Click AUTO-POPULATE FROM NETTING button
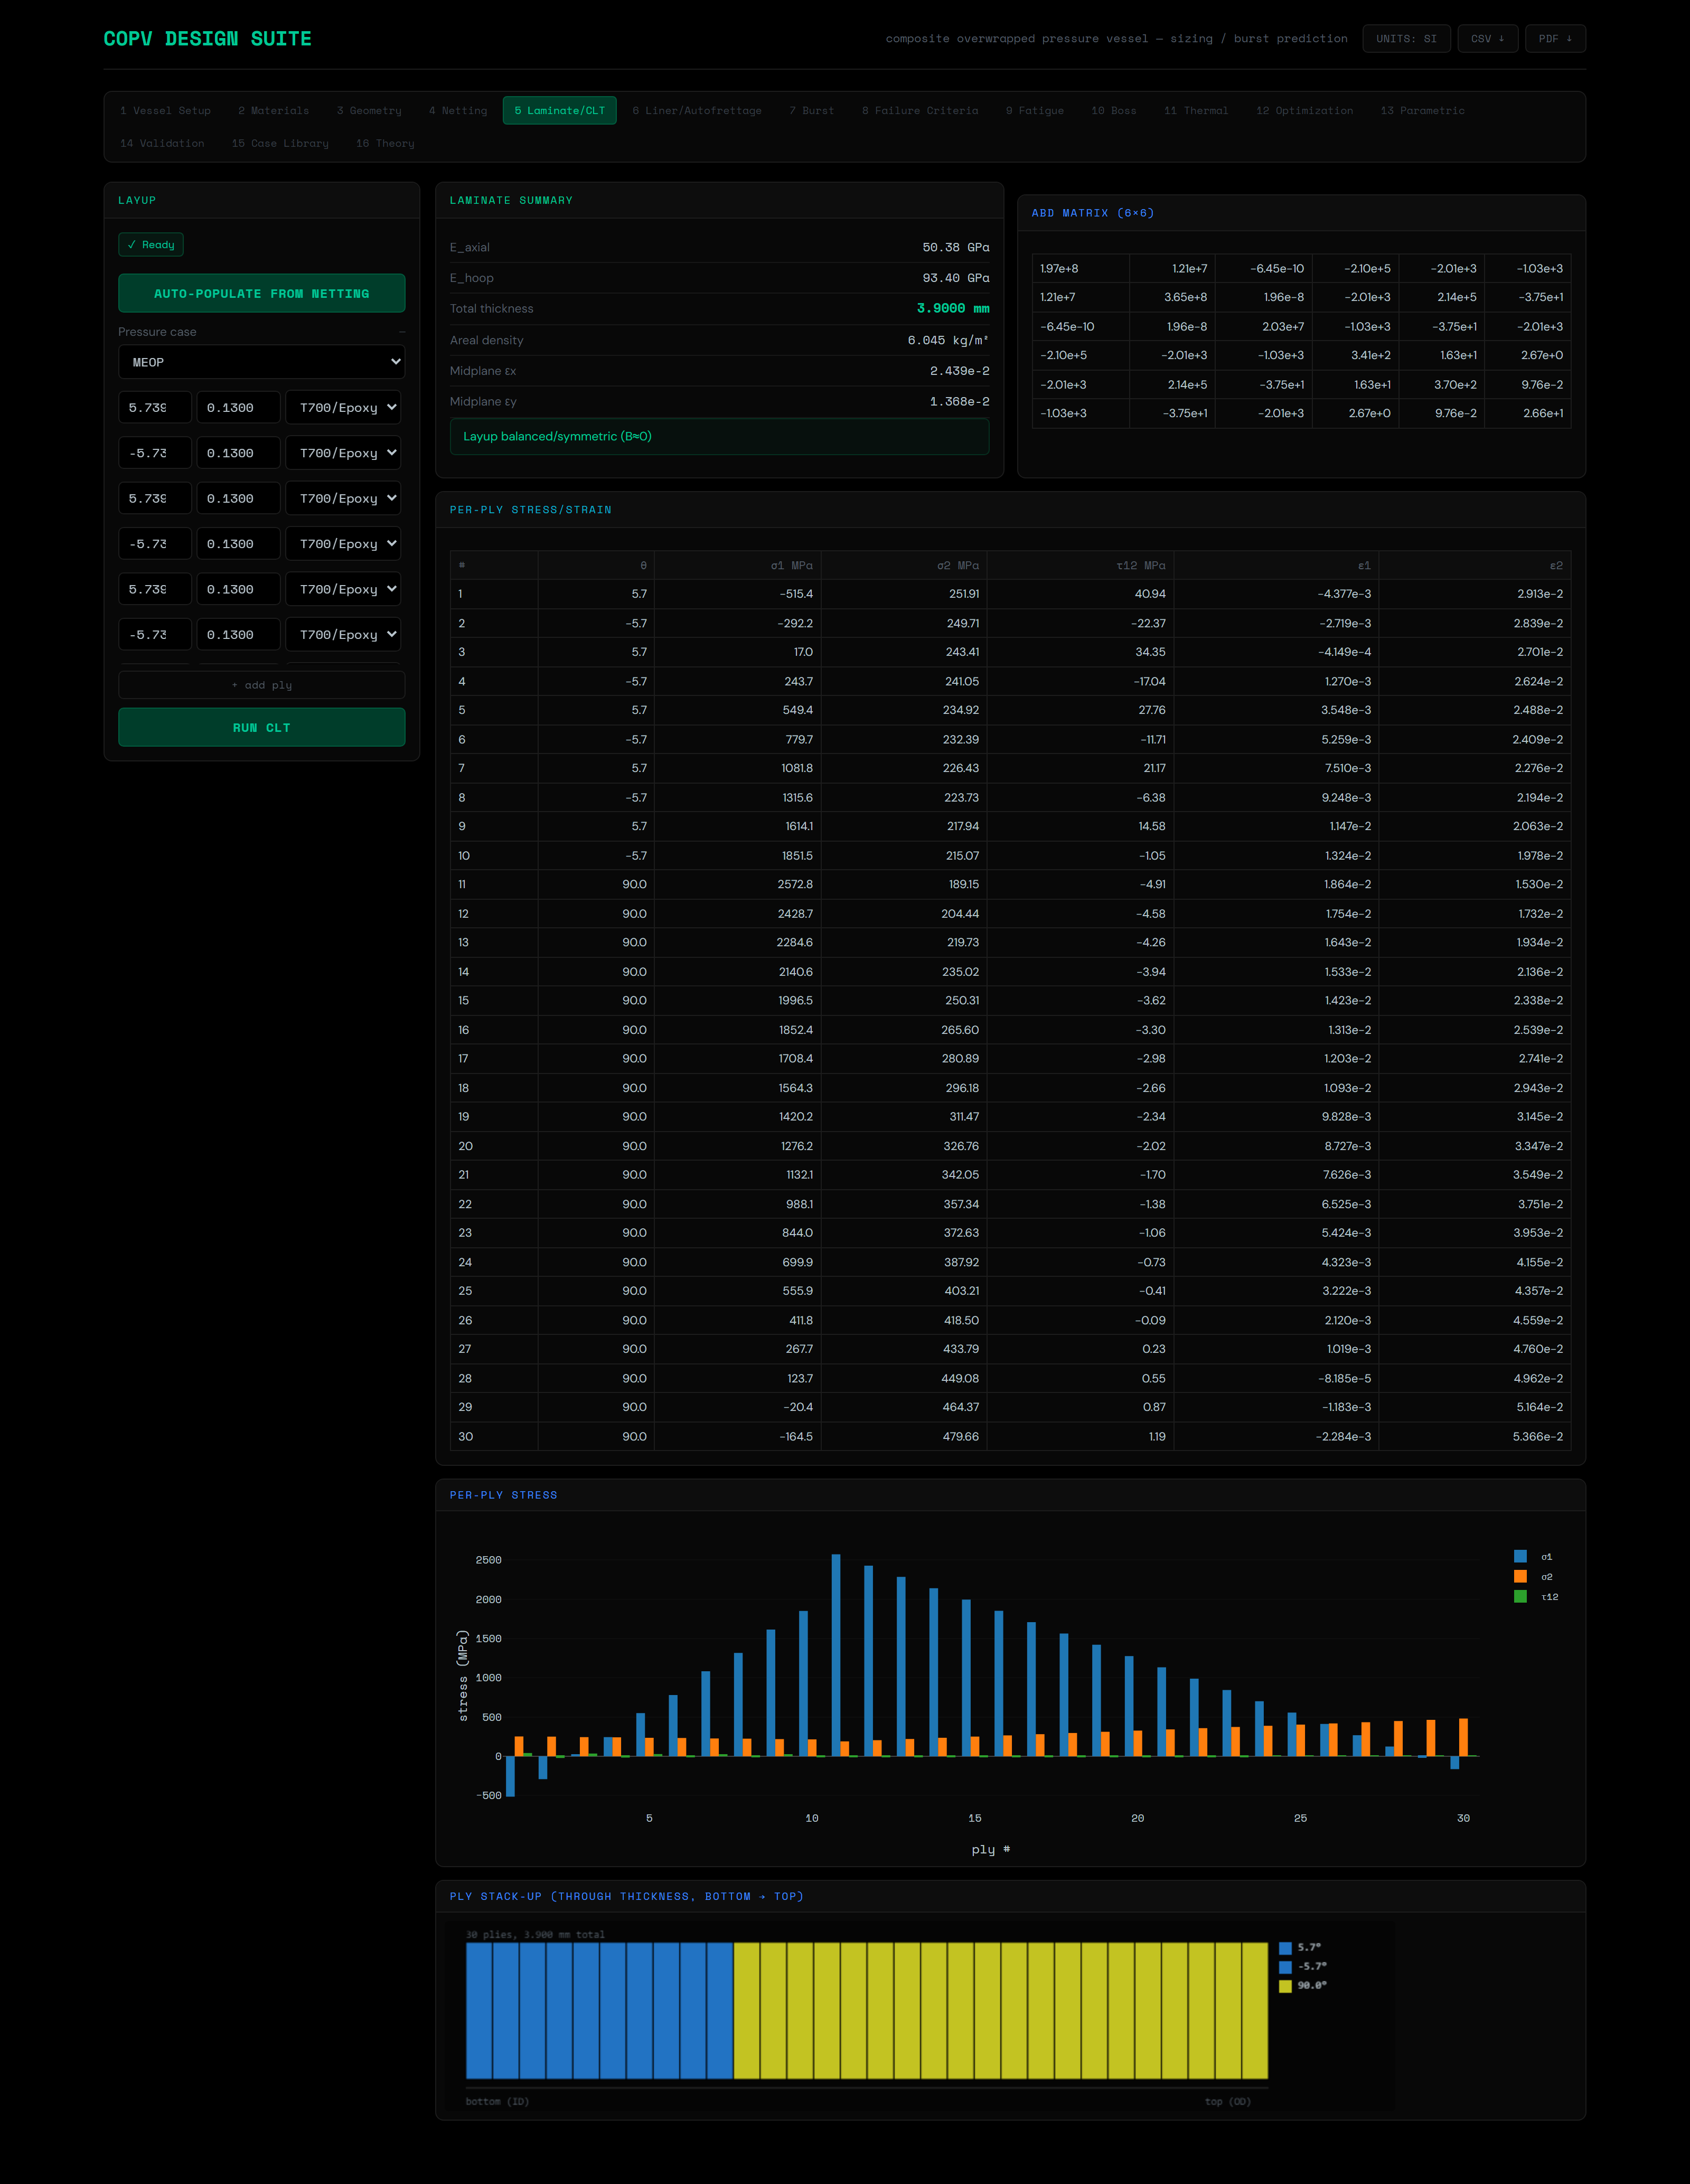This screenshot has width=1690, height=2184. coord(262,294)
